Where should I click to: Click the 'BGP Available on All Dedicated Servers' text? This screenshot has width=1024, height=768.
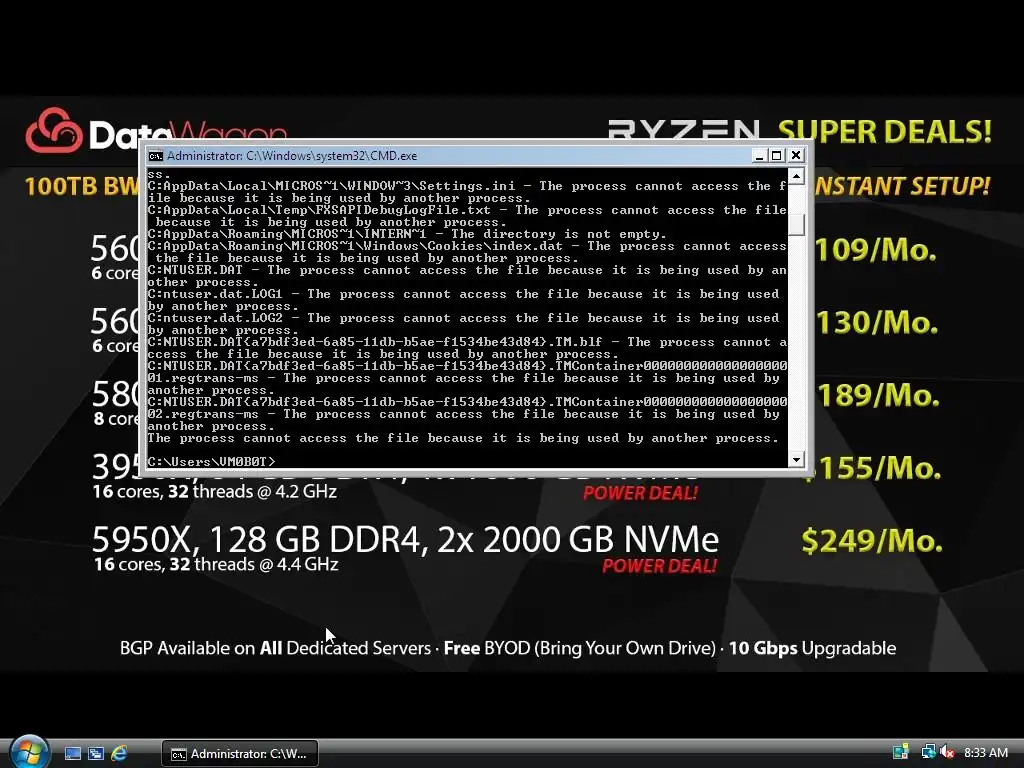275,648
